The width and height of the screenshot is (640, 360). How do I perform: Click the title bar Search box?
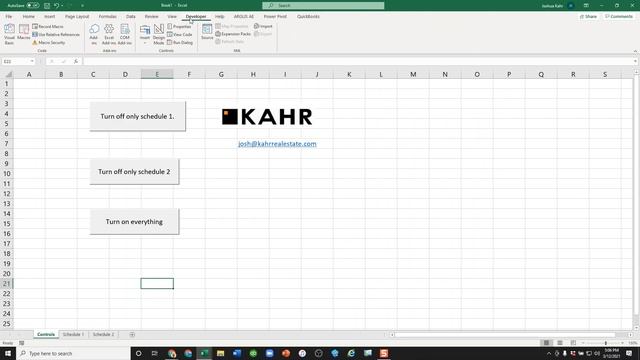click(323, 5)
